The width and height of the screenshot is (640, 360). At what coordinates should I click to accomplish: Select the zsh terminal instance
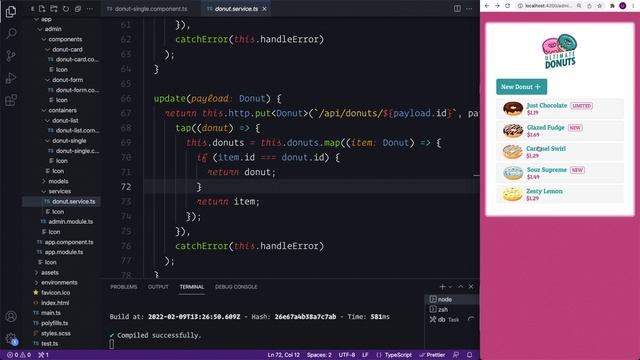point(452,309)
